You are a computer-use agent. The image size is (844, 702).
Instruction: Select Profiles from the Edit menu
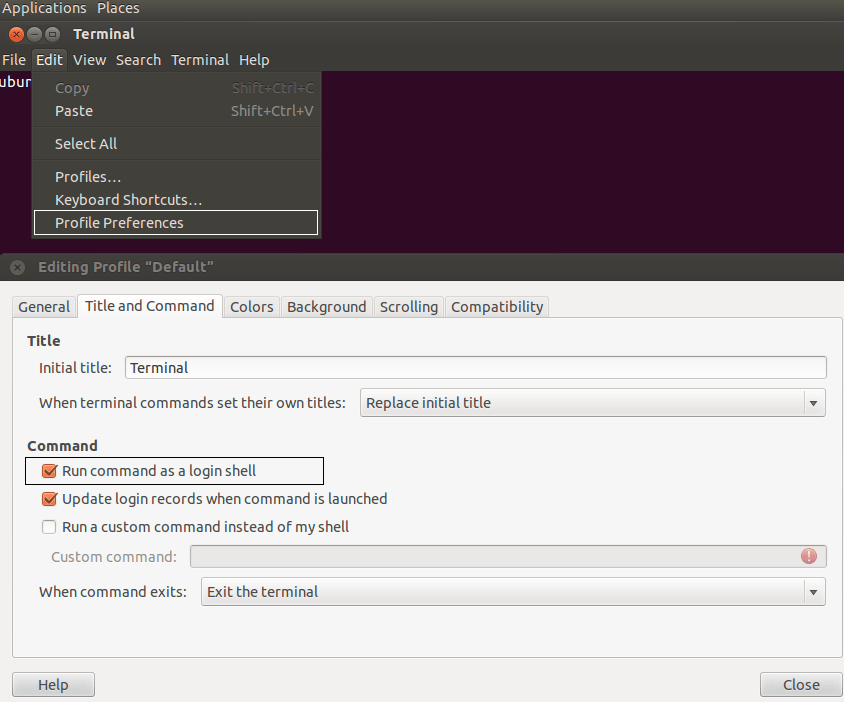tap(87, 176)
